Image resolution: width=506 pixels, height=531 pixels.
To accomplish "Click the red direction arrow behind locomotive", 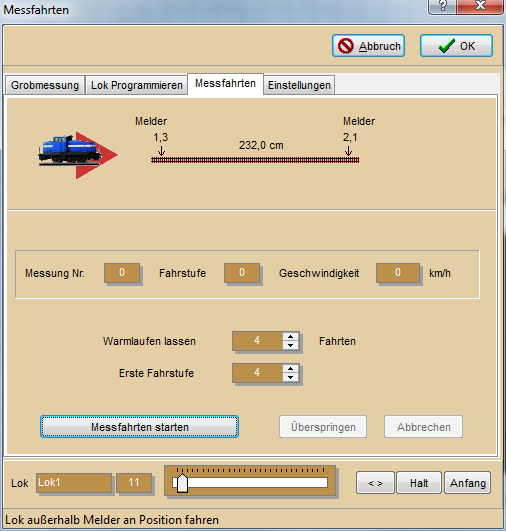I will (97, 155).
